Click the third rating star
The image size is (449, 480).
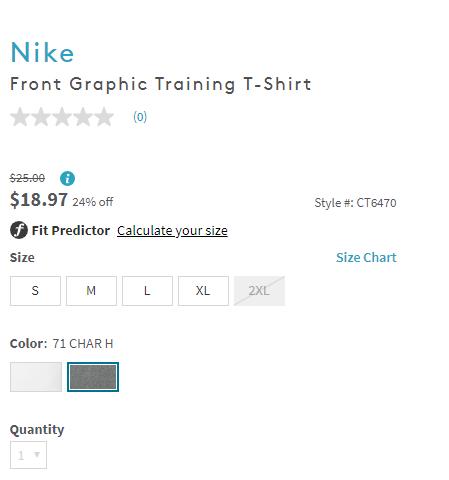(x=62, y=117)
